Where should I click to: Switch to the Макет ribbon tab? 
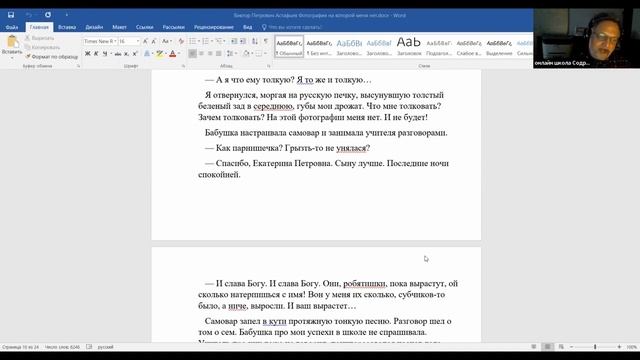(120, 27)
